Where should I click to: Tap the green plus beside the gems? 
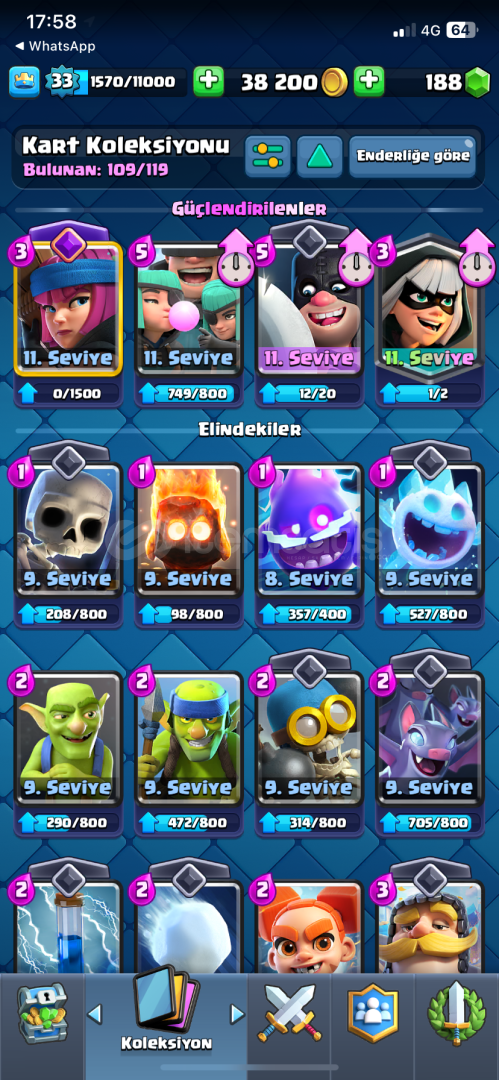[x=369, y=82]
